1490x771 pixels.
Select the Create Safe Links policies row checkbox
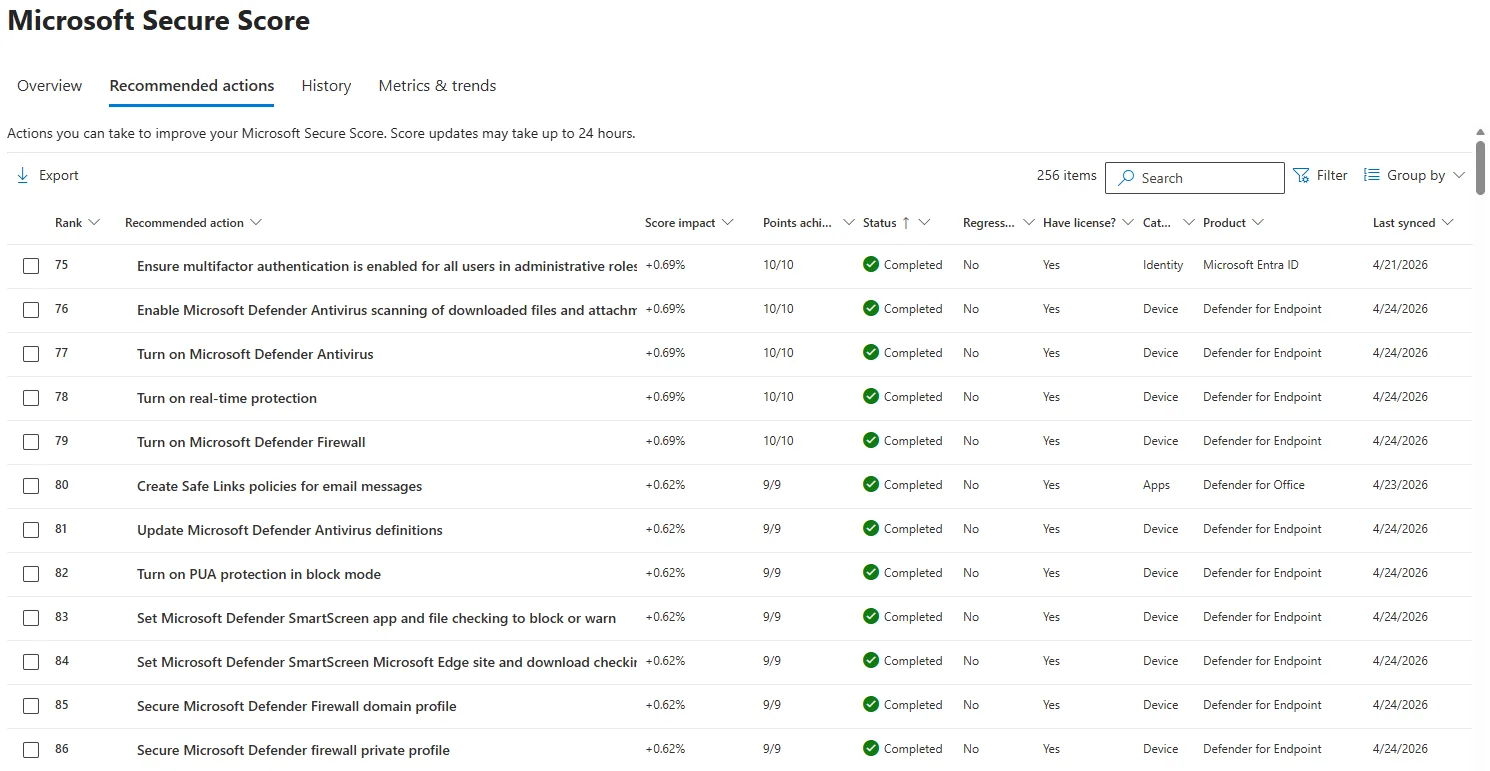point(31,486)
